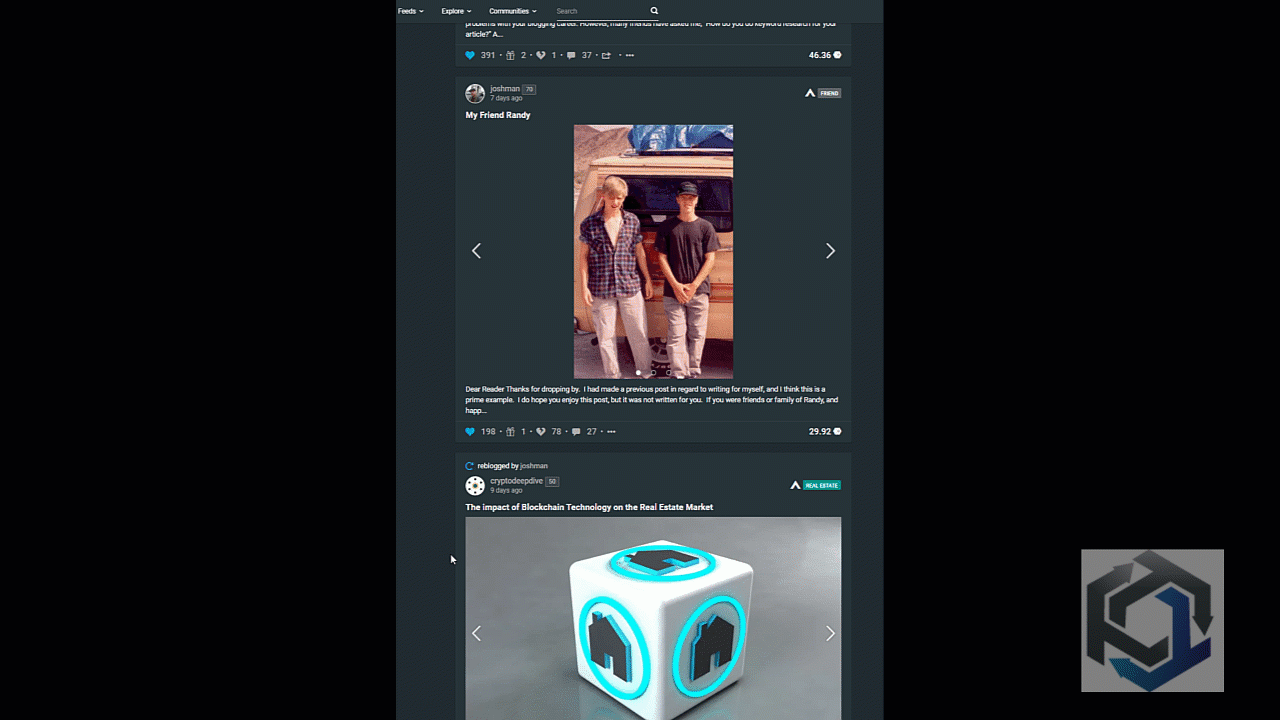Focus the Search input field
This screenshot has height=720, width=1280.
click(x=600, y=11)
